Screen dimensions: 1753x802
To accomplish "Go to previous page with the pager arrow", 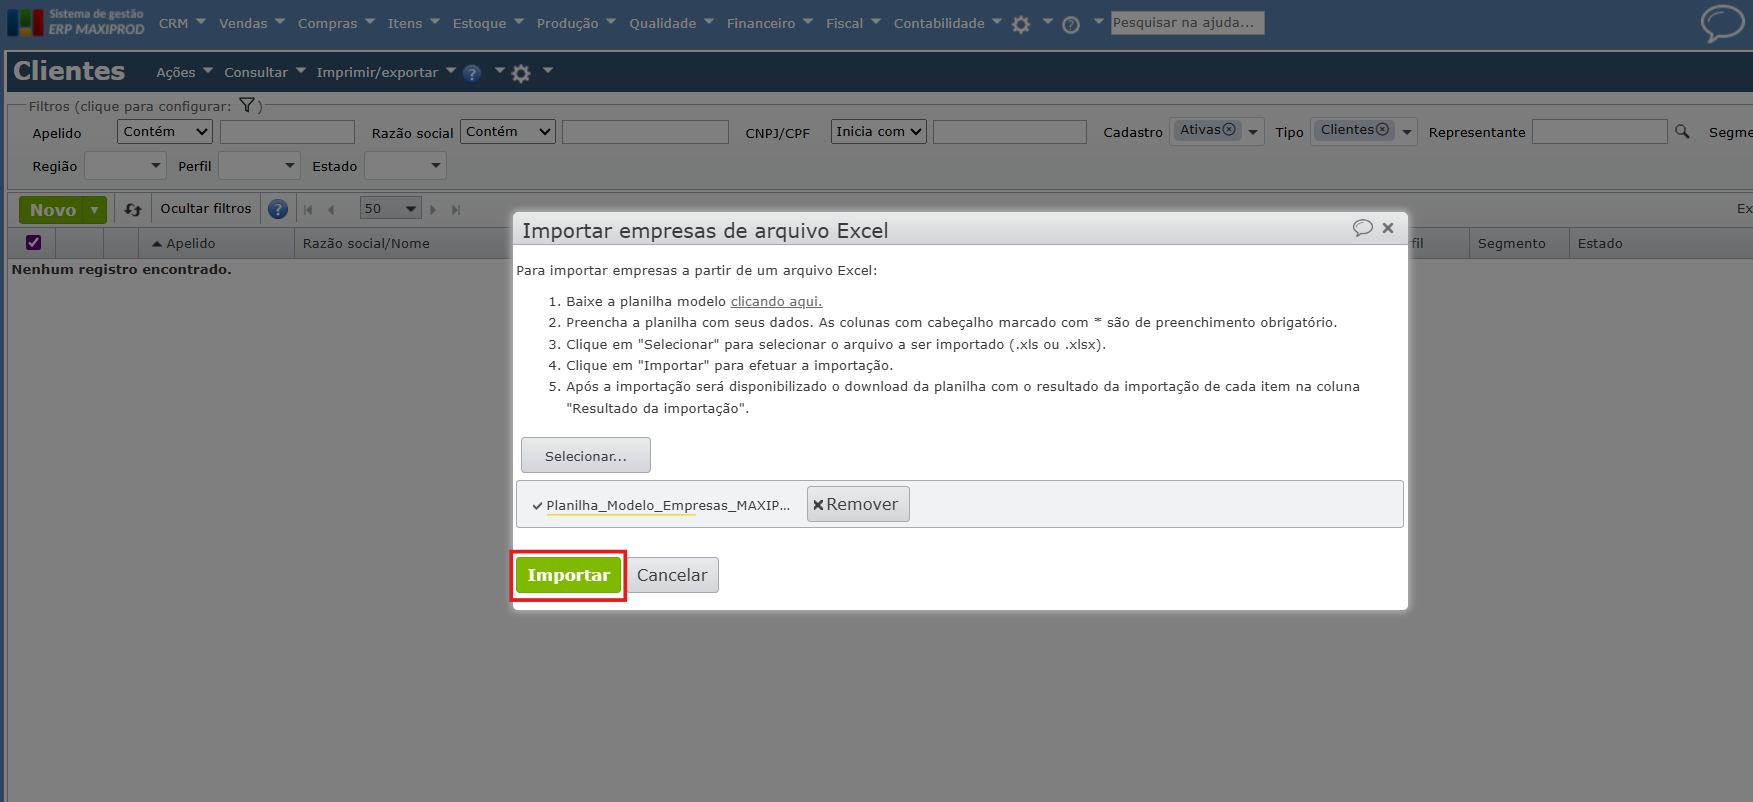I will [331, 209].
